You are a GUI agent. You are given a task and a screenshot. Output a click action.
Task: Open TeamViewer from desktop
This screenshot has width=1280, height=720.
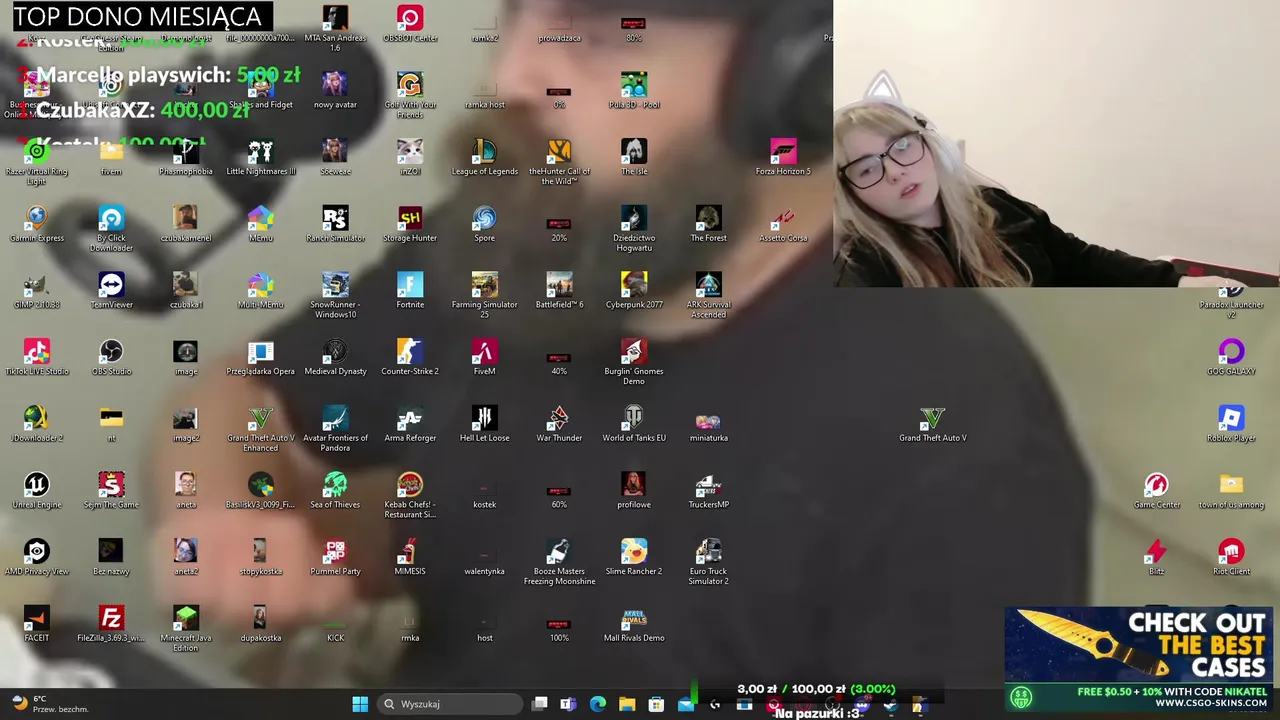tap(111, 291)
